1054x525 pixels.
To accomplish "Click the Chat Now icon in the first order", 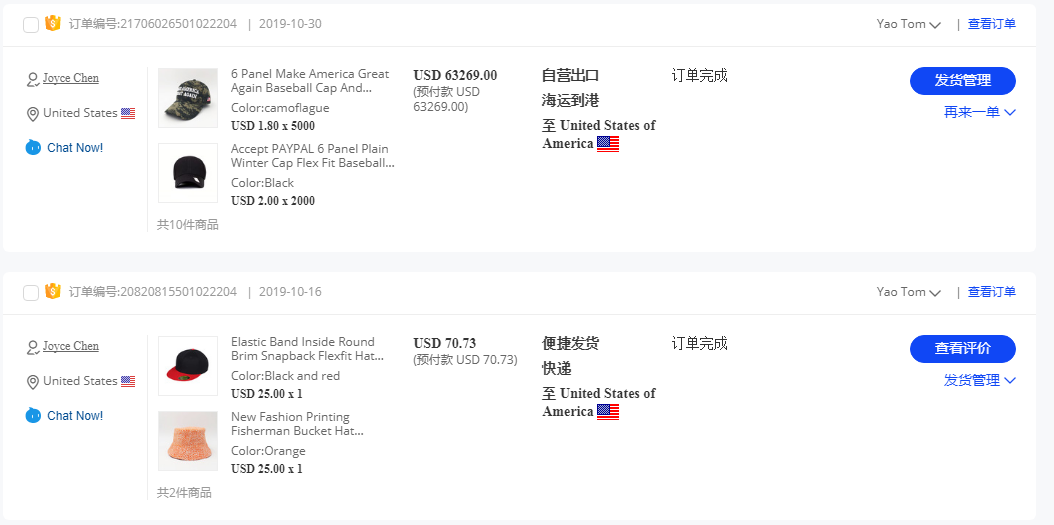I will pyautogui.click(x=33, y=148).
